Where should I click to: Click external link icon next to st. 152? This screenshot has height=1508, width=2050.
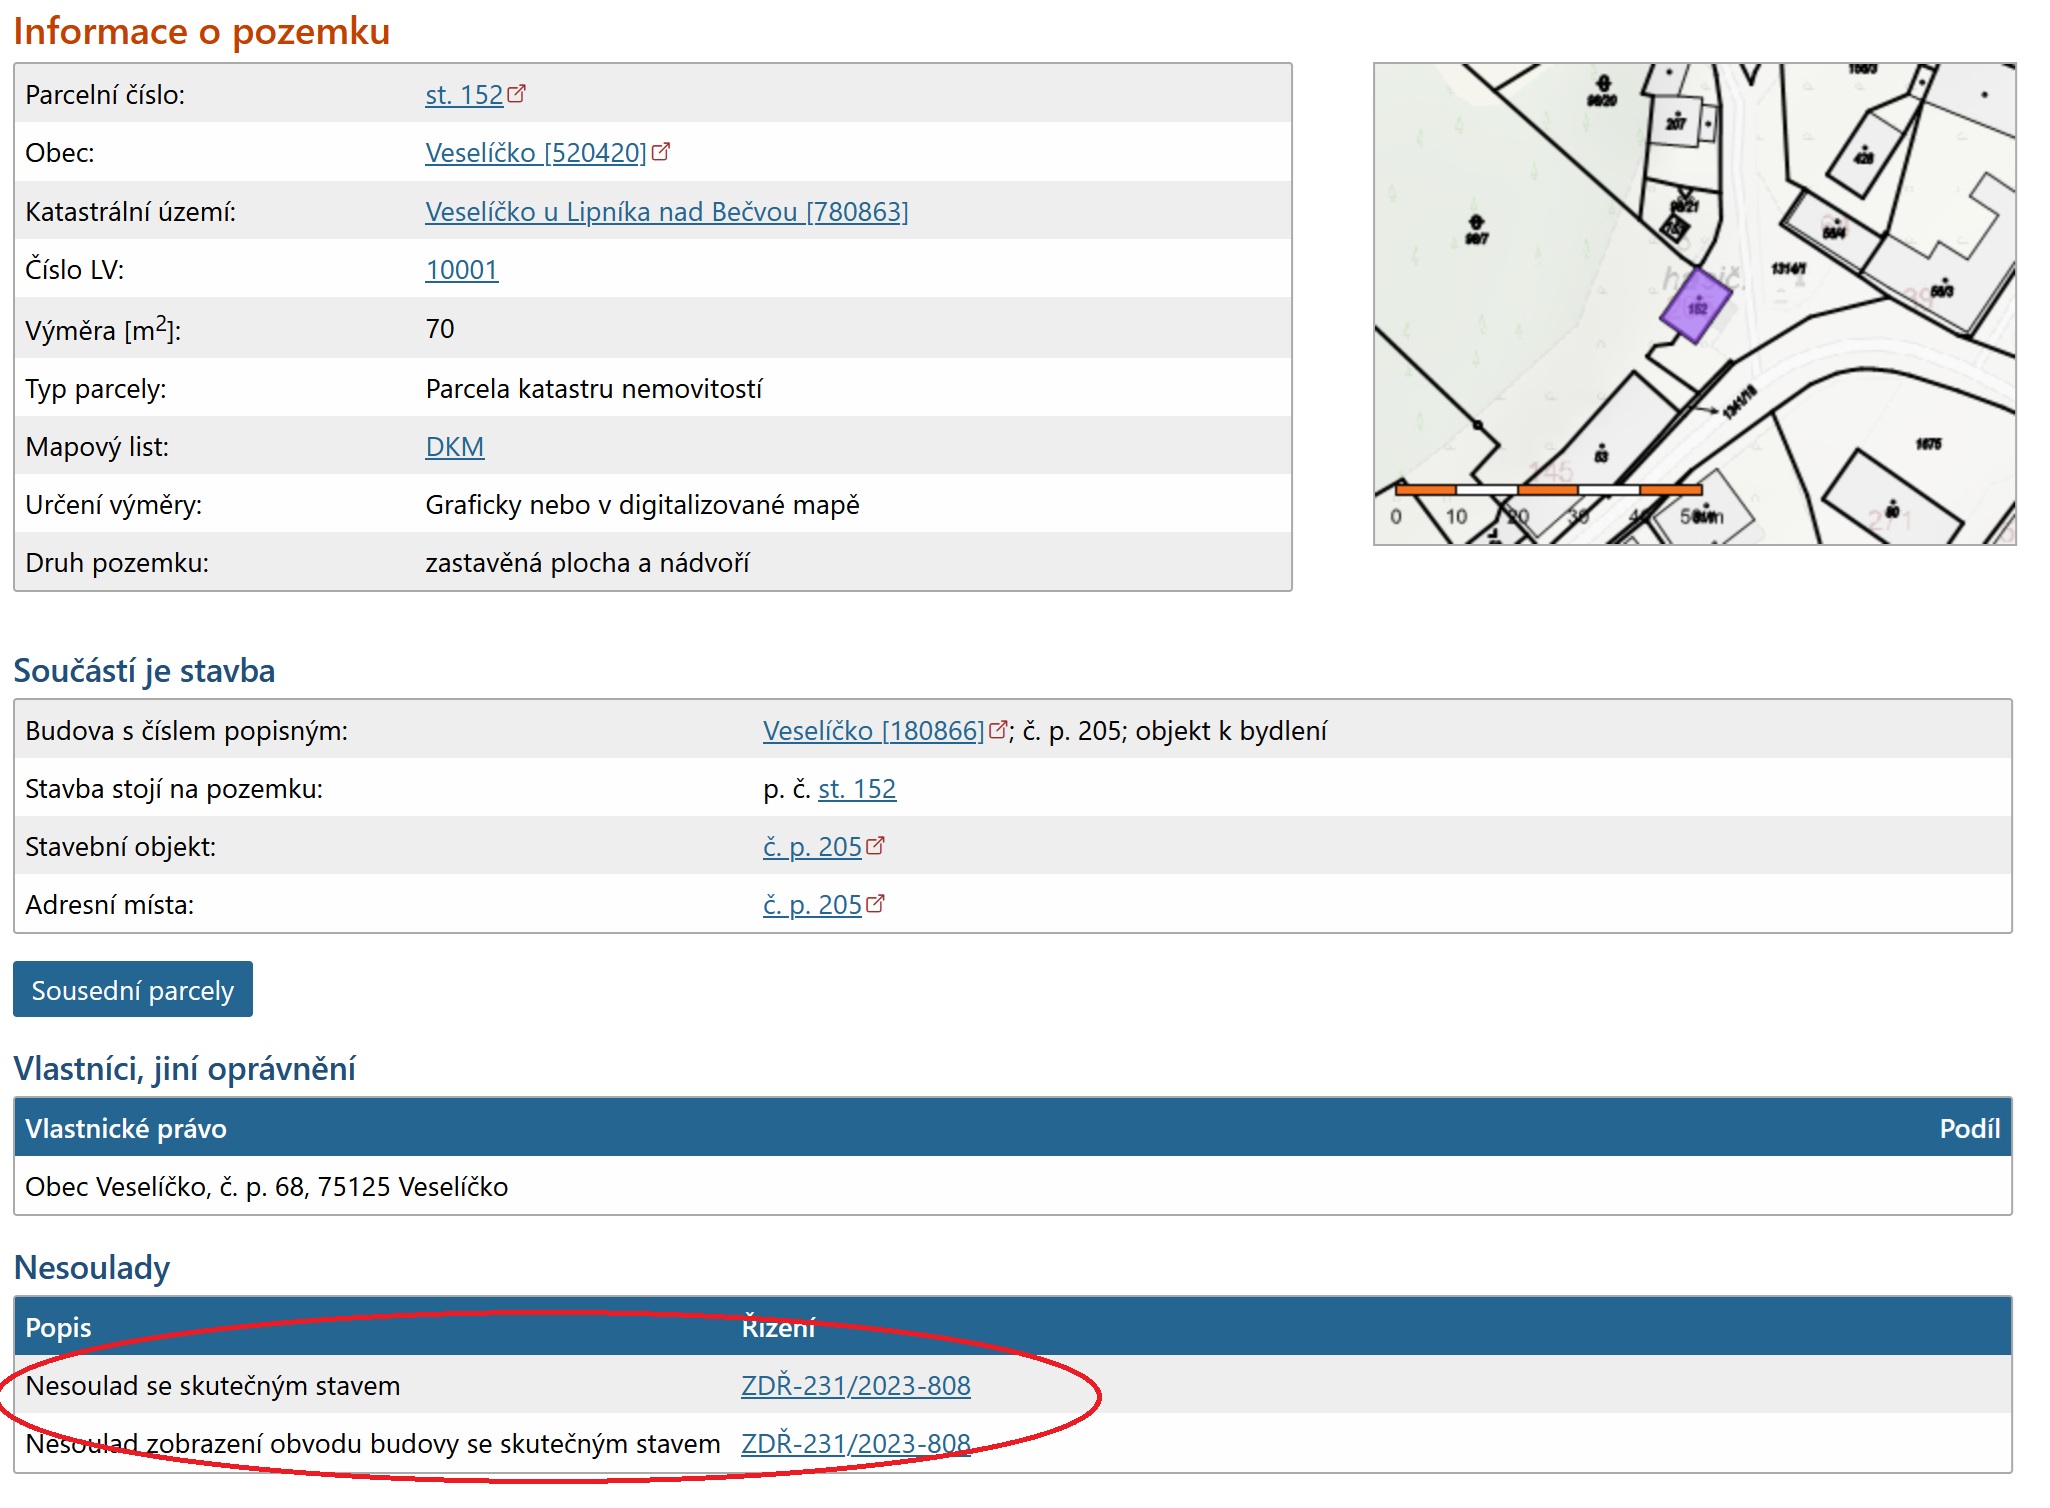coord(517,94)
